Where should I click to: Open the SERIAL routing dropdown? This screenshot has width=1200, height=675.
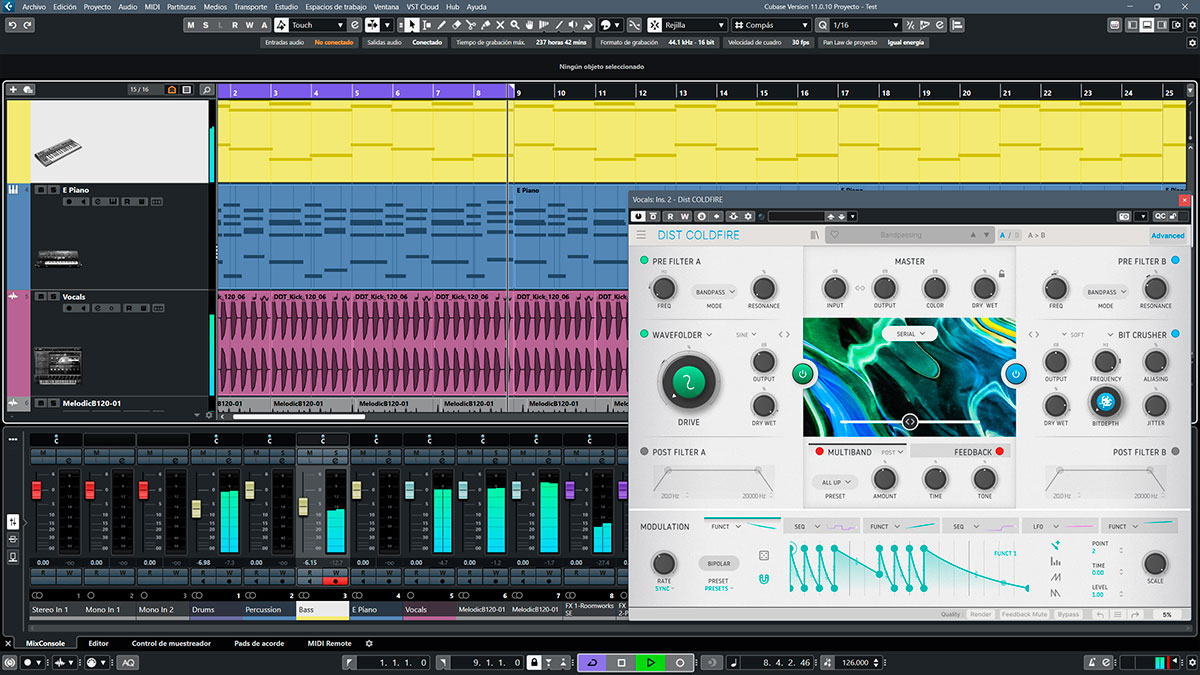pyautogui.click(x=909, y=334)
